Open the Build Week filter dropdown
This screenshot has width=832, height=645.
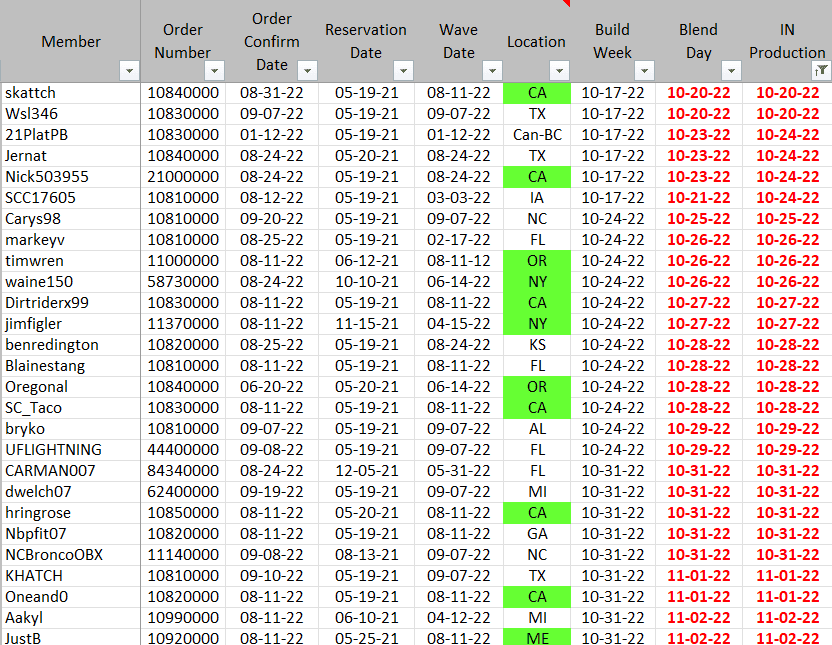644,70
